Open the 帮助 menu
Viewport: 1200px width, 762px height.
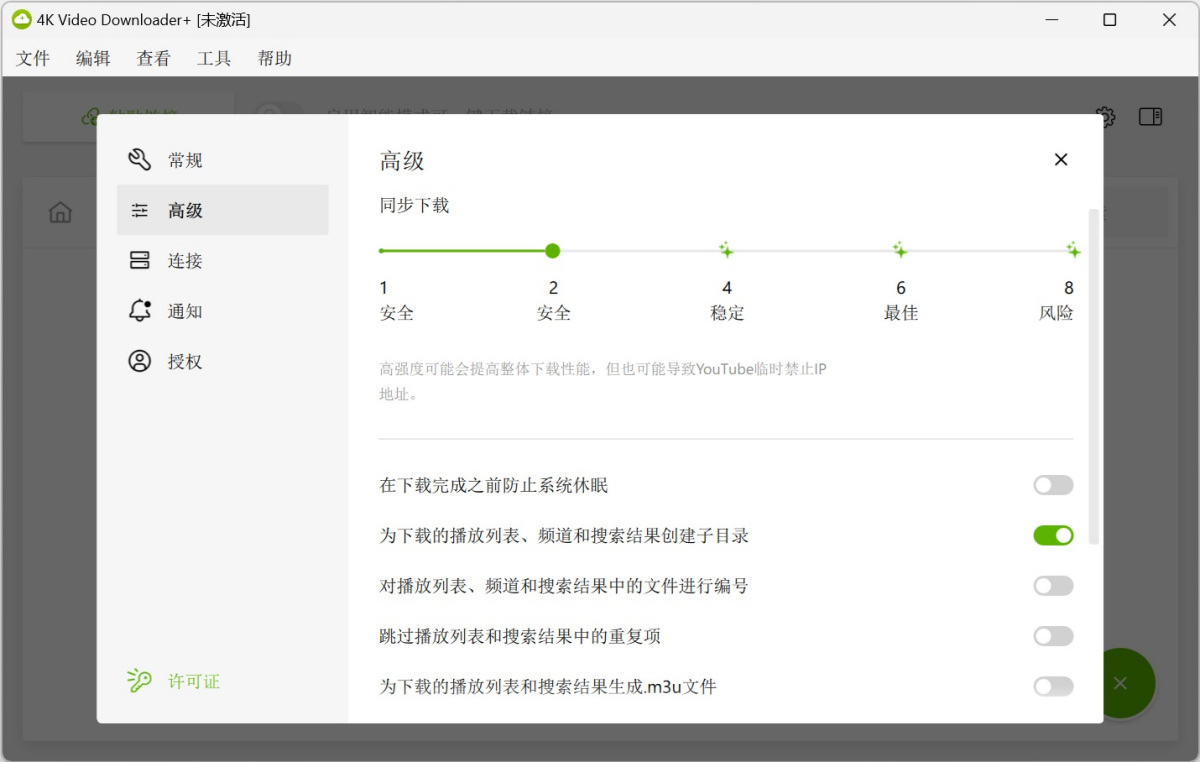tap(275, 58)
